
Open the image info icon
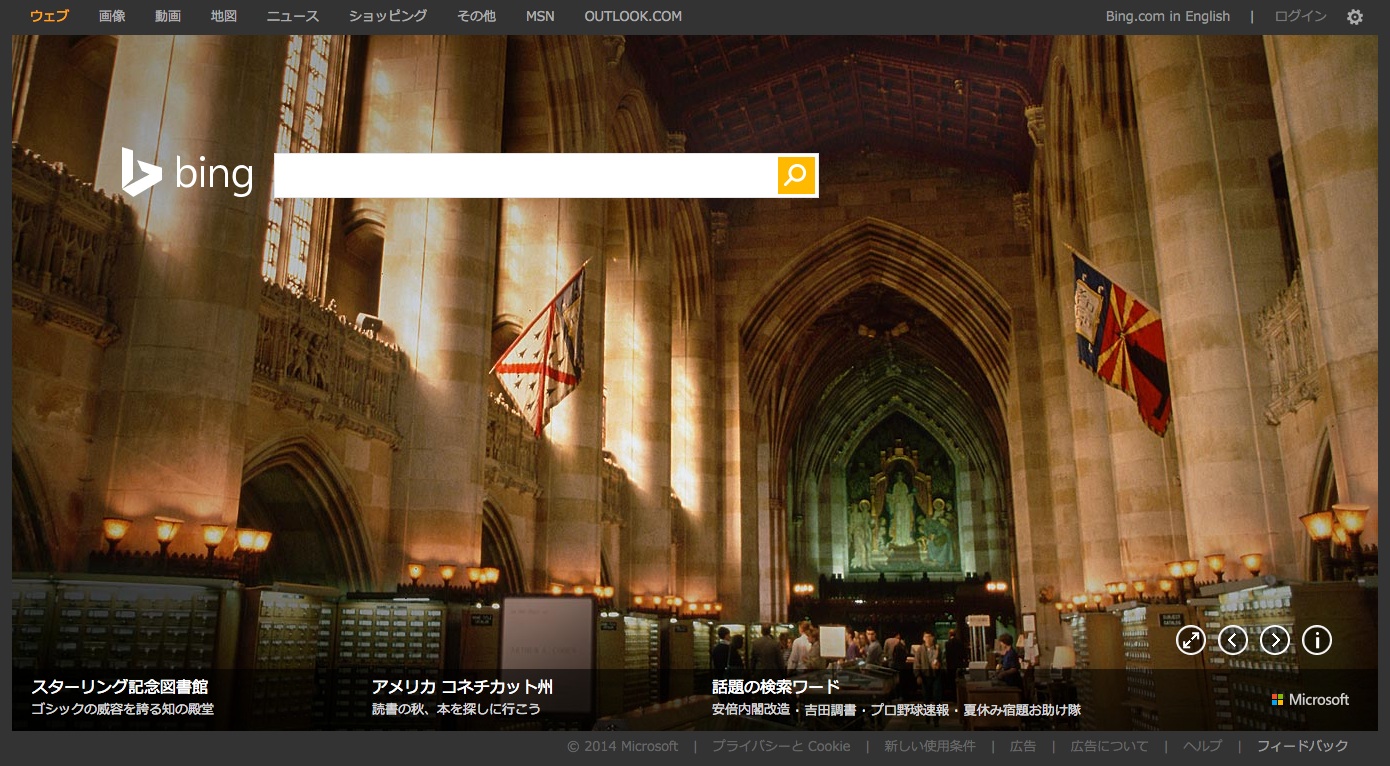(1317, 640)
